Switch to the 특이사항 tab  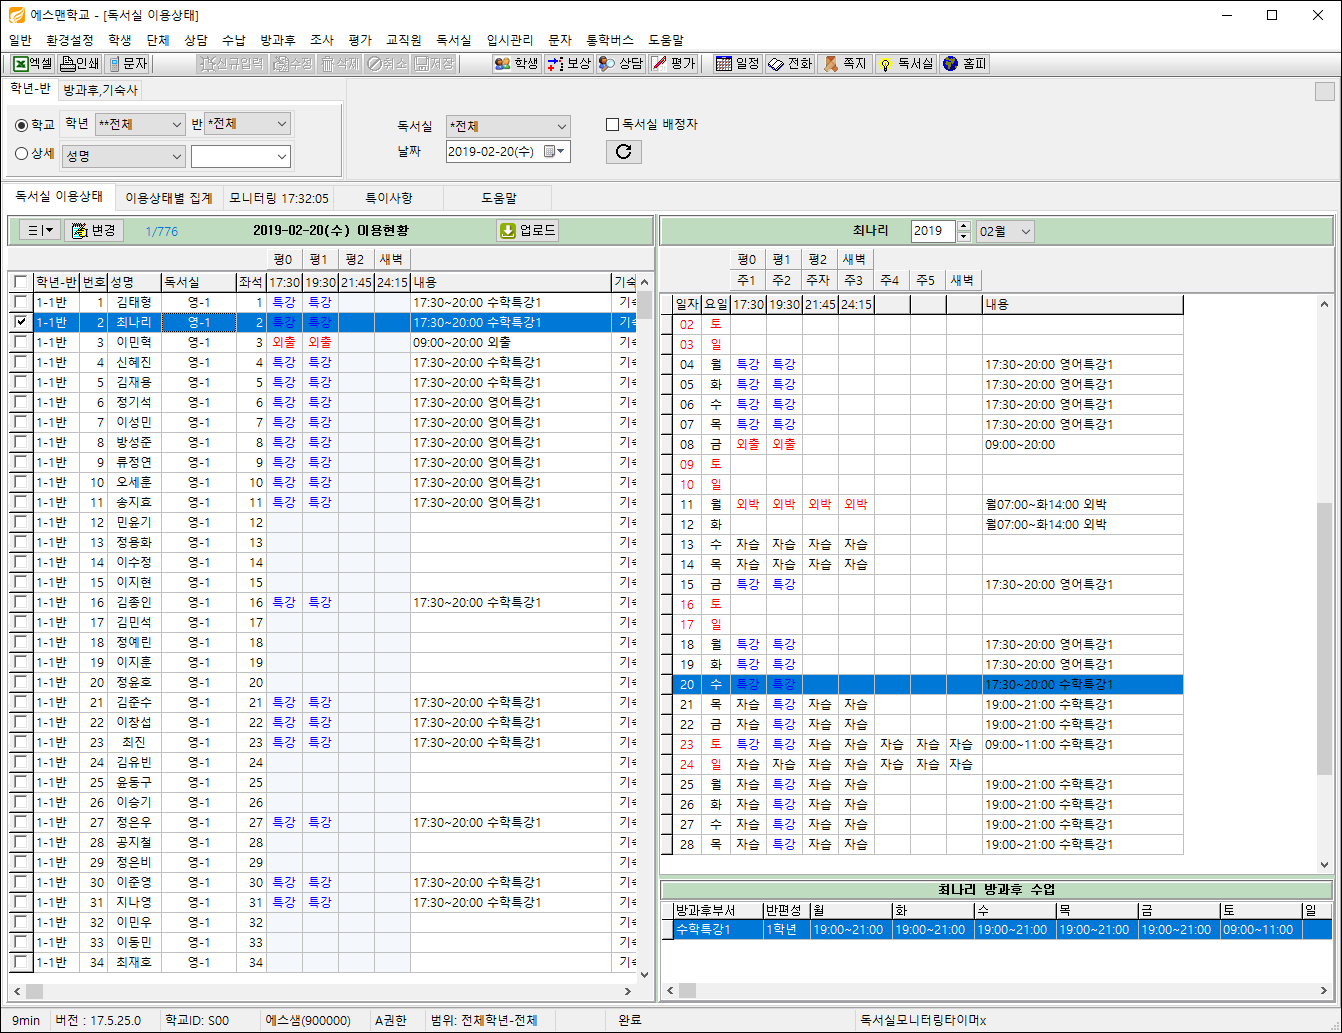[x=389, y=198]
